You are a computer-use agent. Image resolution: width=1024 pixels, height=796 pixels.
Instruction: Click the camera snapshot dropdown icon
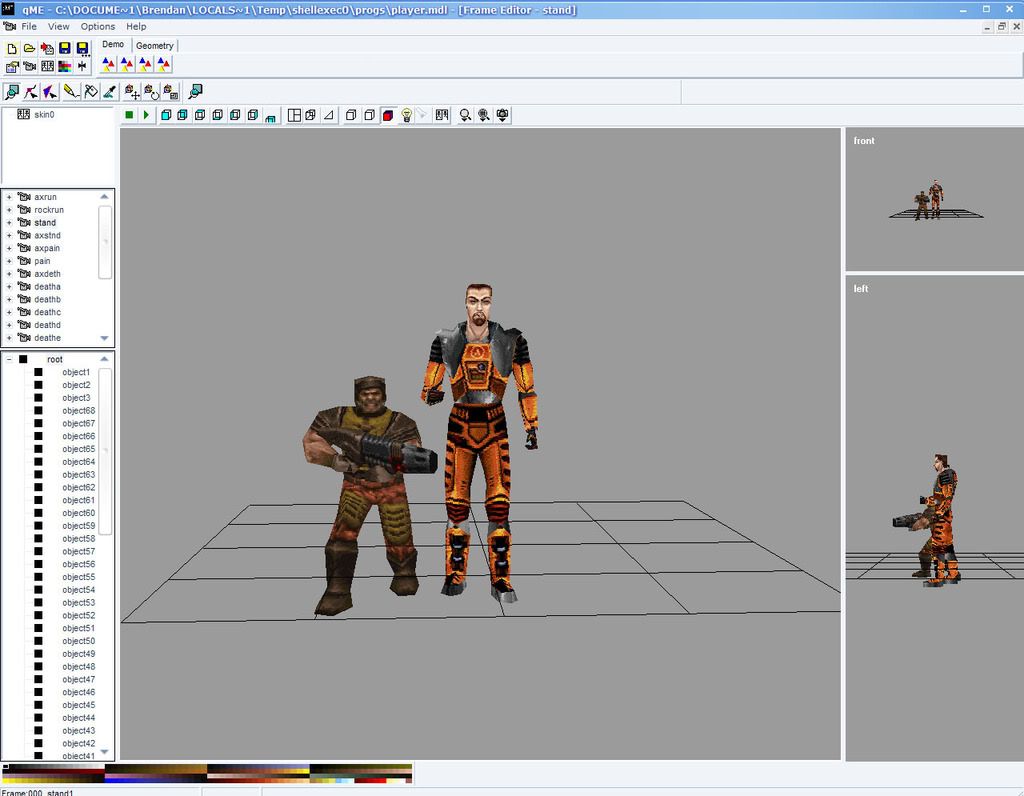[502, 116]
